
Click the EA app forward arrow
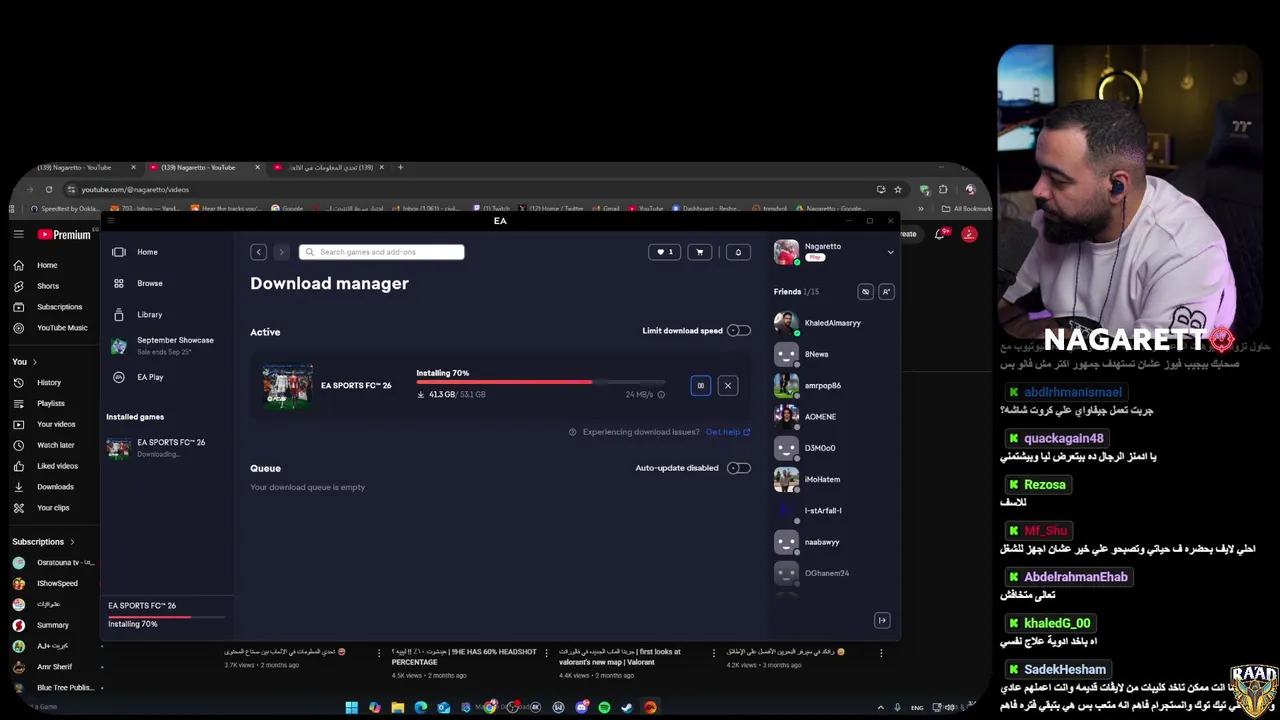pos(281,252)
